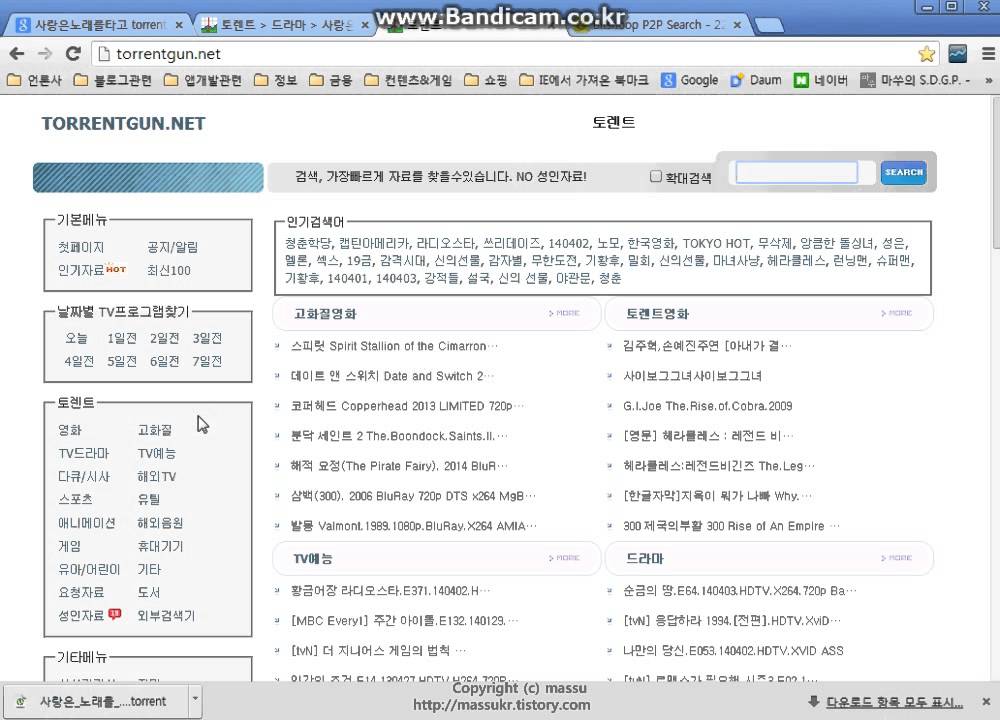Open 최신100 menu item
The width and height of the screenshot is (1000, 720).
(169, 270)
